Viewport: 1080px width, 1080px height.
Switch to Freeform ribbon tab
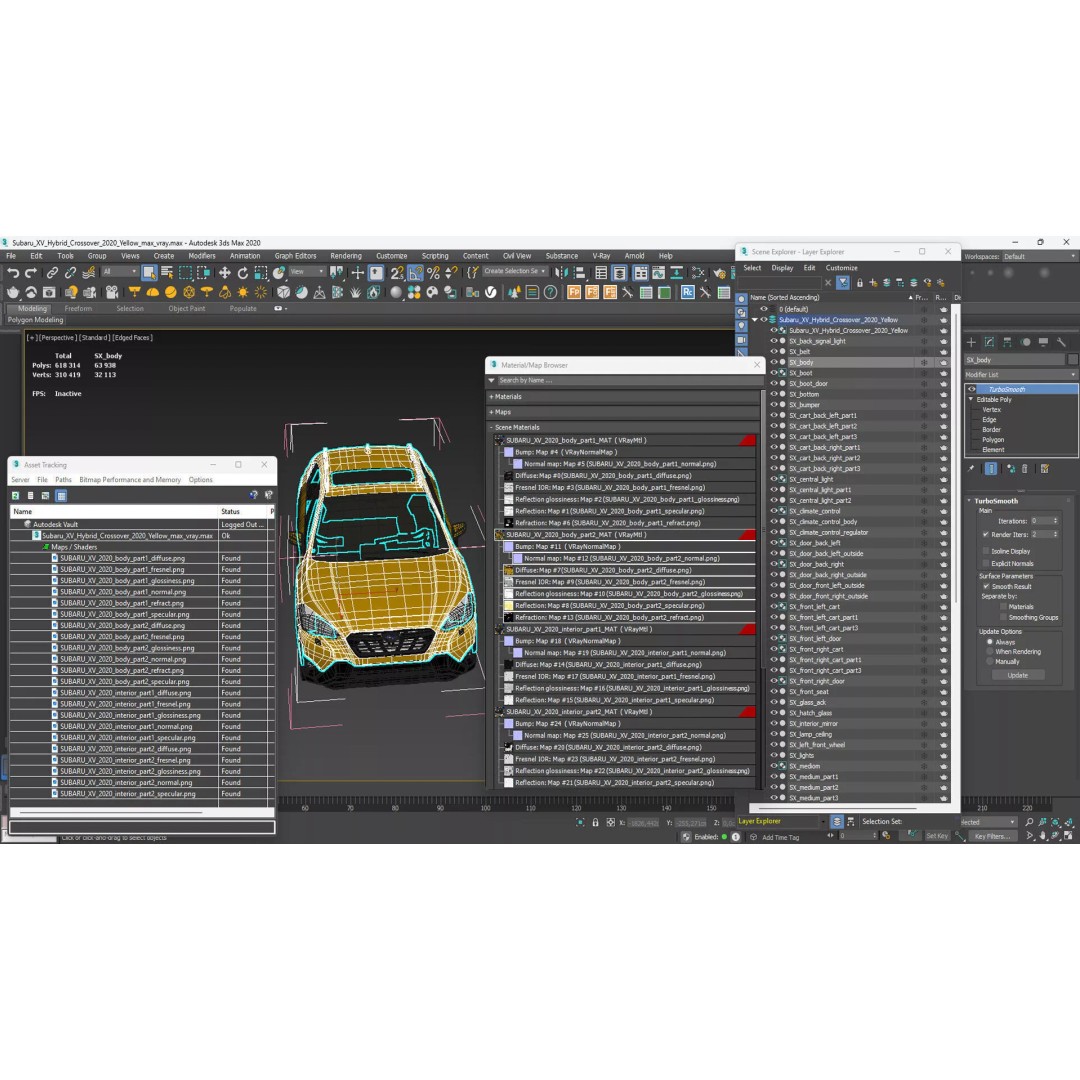[78, 309]
